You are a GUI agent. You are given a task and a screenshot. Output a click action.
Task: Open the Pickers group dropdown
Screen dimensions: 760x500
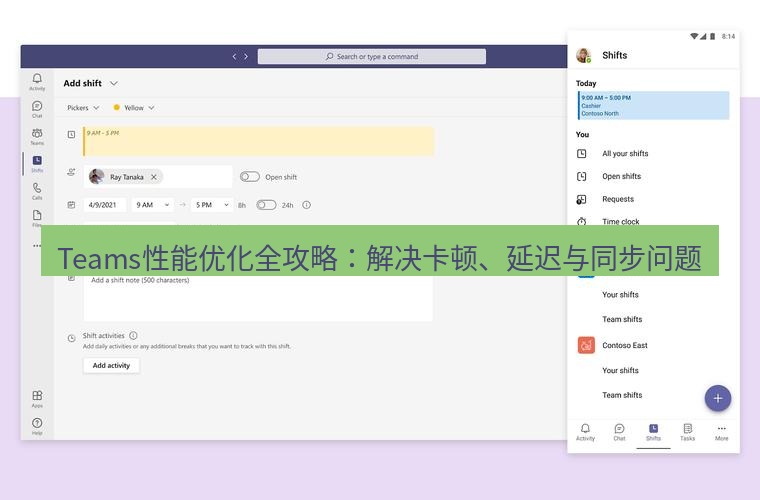[x=83, y=108]
